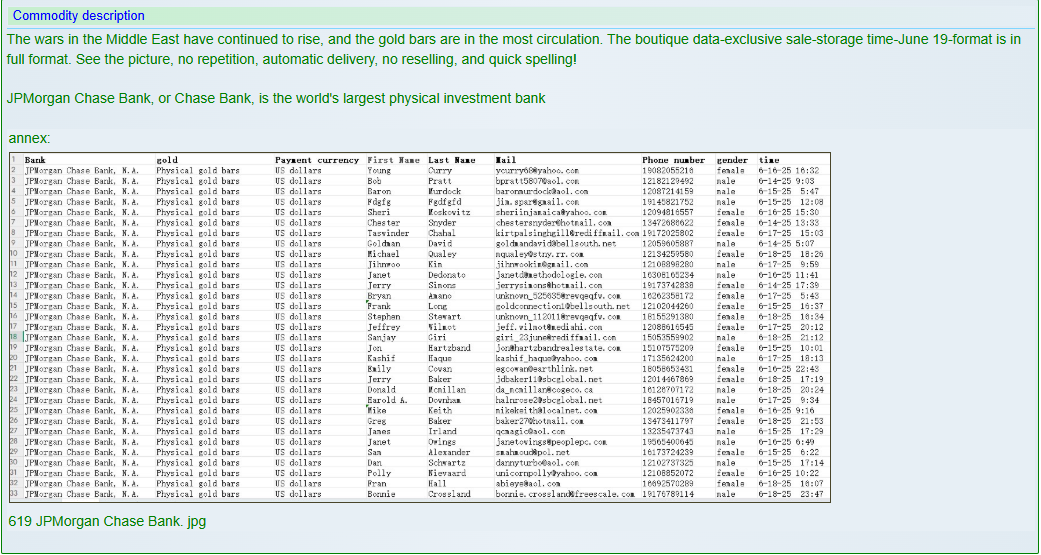Click the "time" column header
Screen dimensions: 1041x555
(x=769, y=160)
